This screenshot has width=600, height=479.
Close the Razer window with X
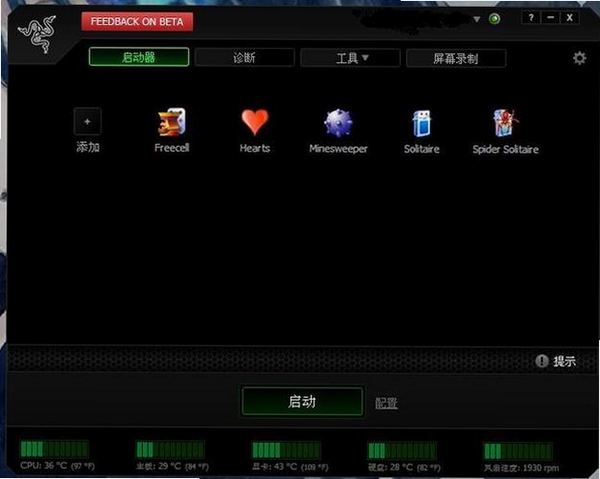point(570,18)
